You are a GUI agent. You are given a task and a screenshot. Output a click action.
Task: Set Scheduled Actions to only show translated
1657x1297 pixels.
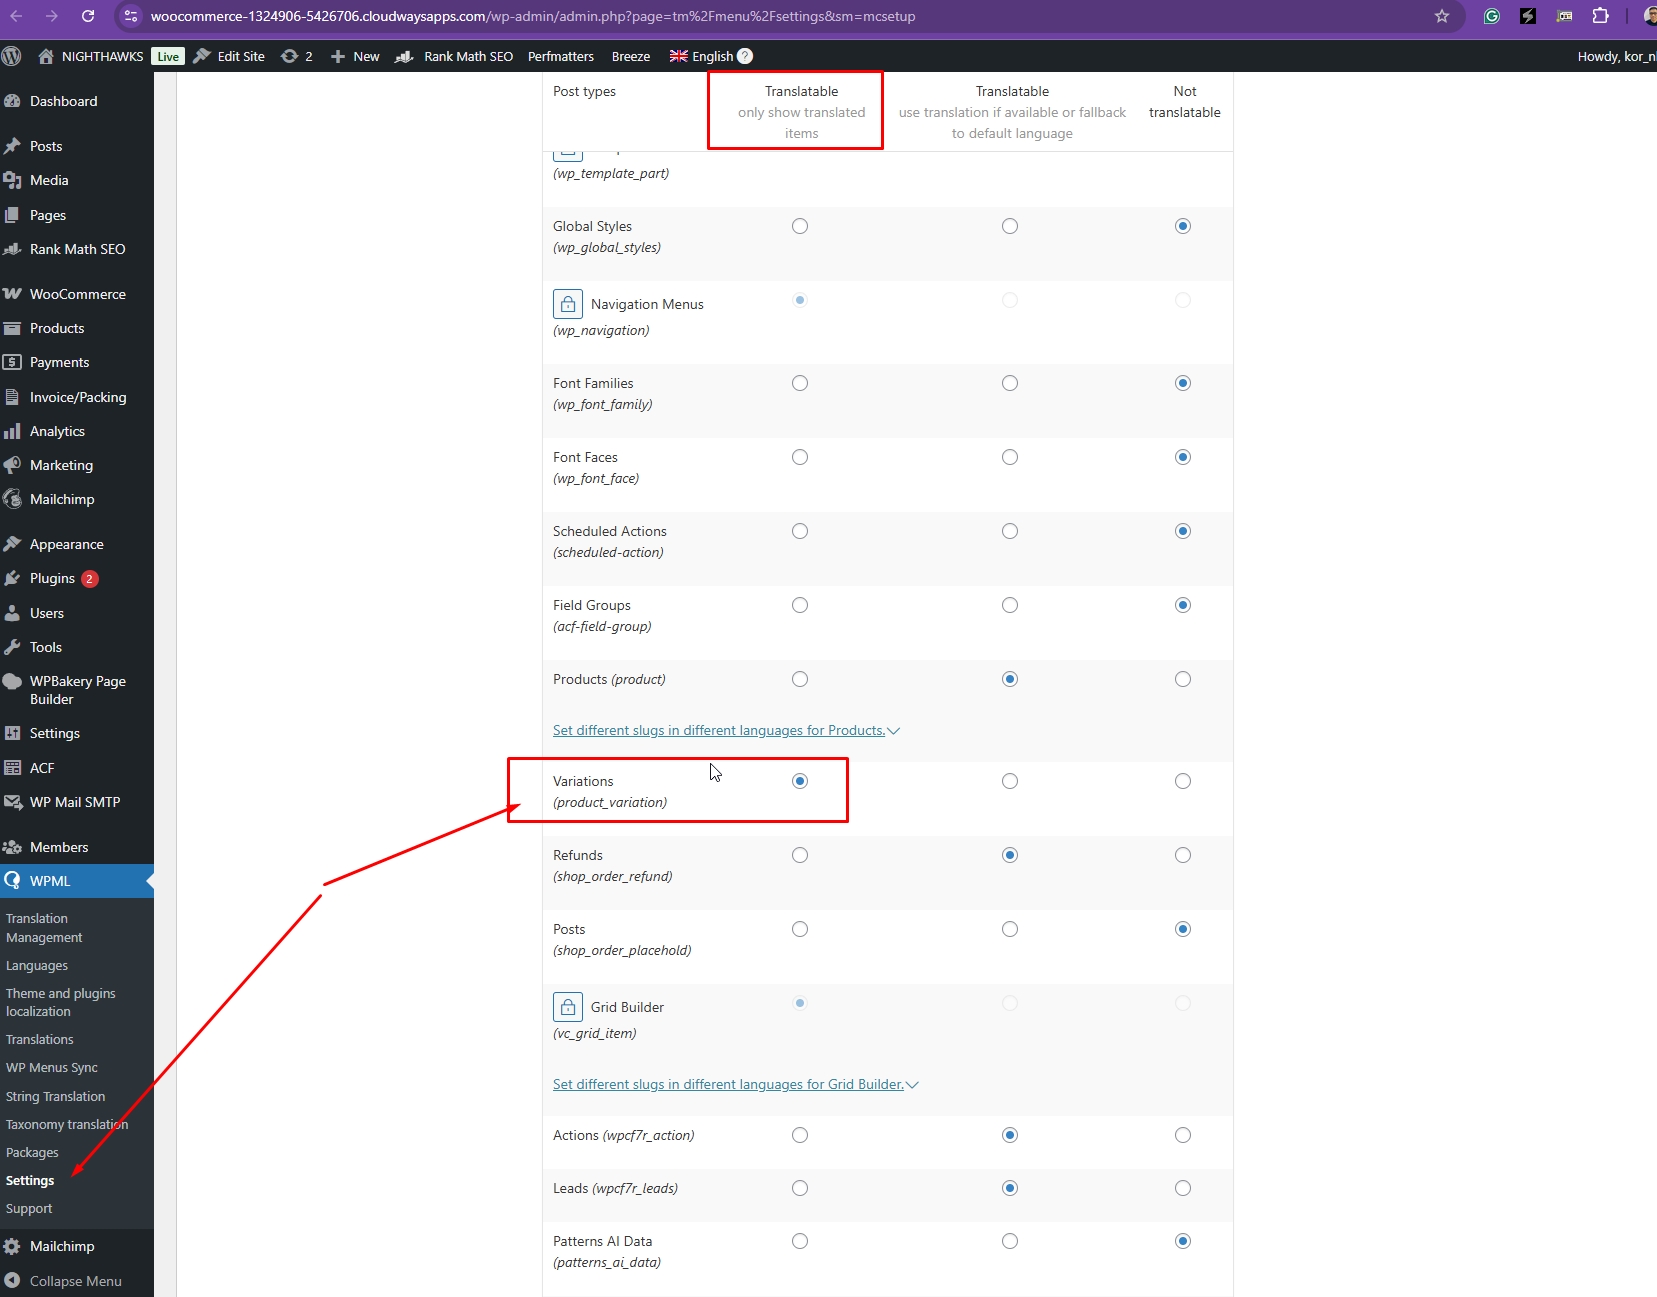[x=800, y=531]
